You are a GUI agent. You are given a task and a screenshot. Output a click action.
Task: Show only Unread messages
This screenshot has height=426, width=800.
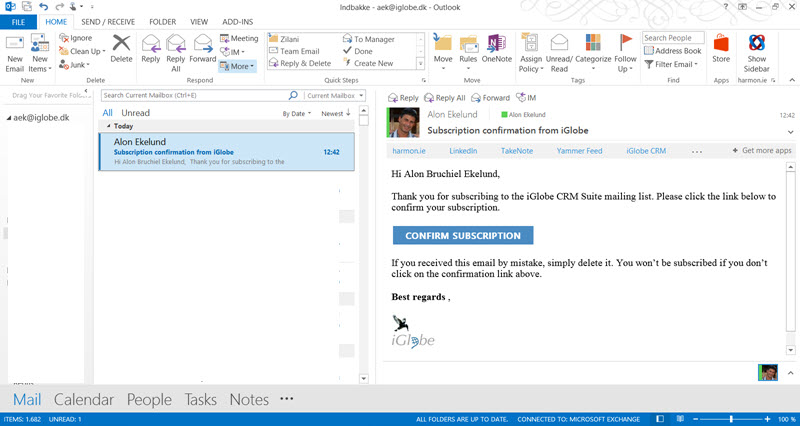[x=135, y=113]
